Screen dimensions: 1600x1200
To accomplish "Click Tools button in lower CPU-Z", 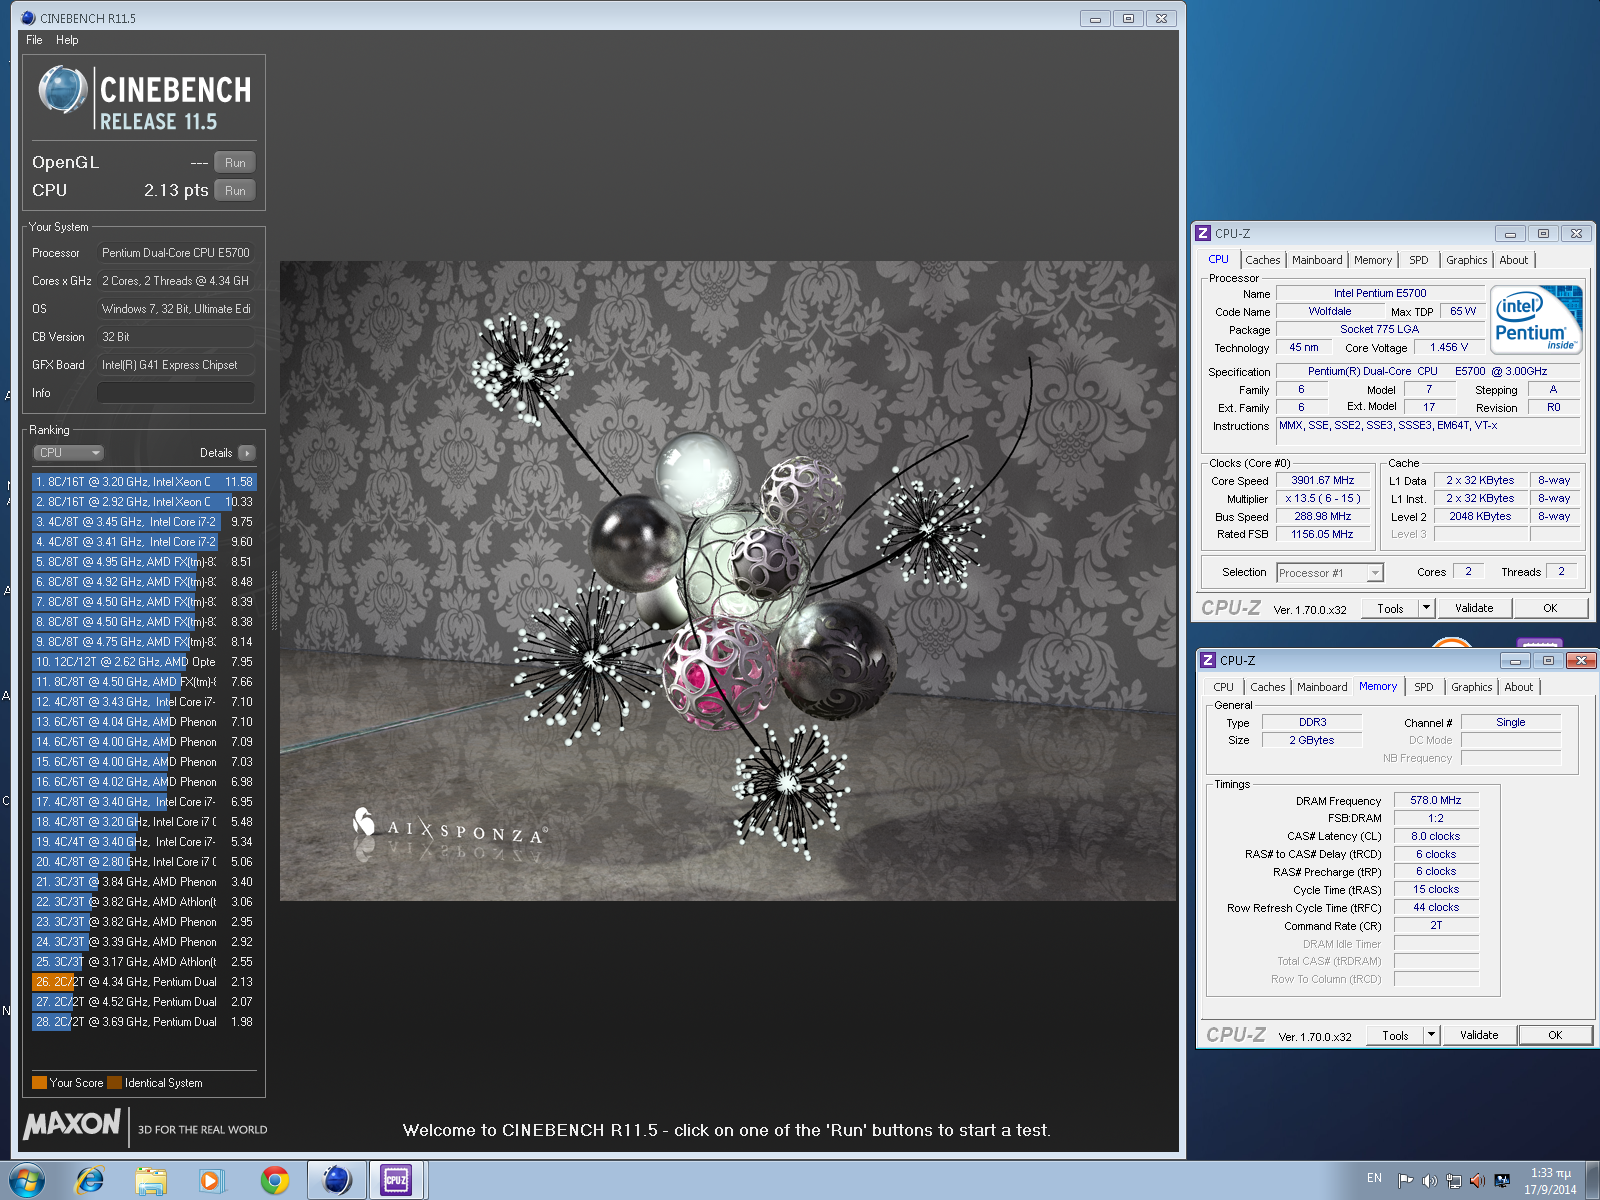I will point(1395,1035).
